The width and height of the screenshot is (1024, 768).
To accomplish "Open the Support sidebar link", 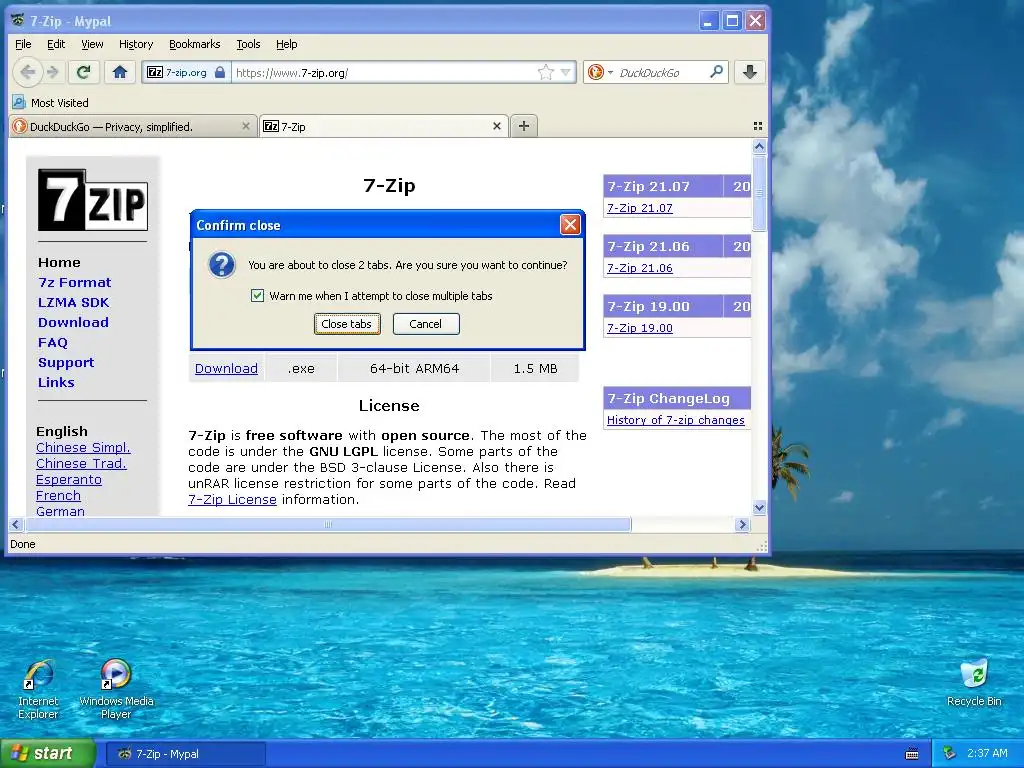I will point(66,362).
